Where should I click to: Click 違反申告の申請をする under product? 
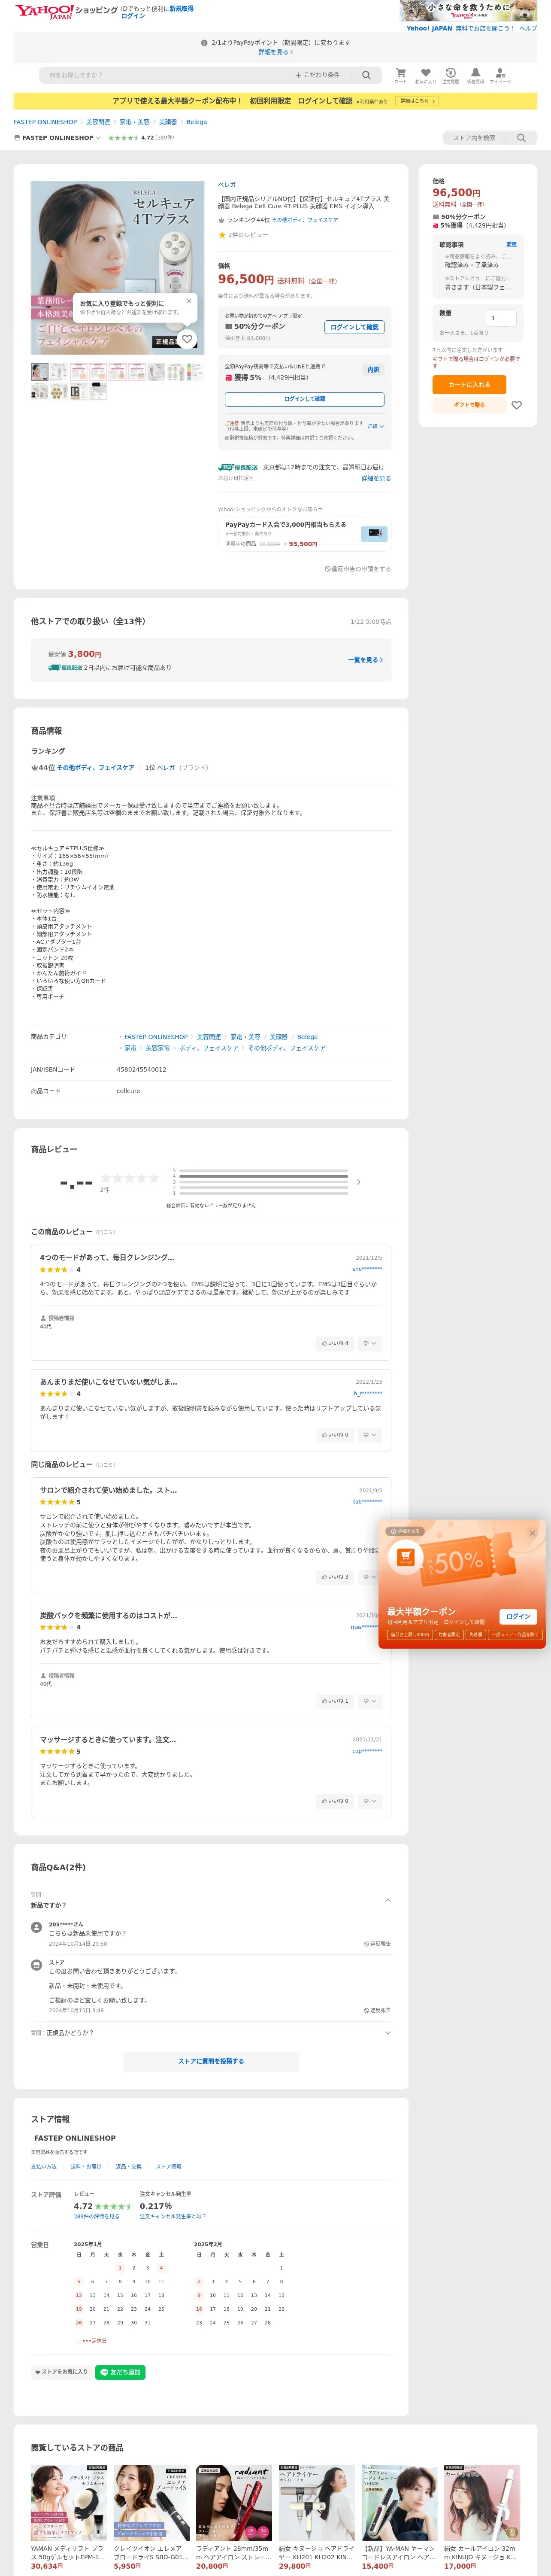click(358, 568)
